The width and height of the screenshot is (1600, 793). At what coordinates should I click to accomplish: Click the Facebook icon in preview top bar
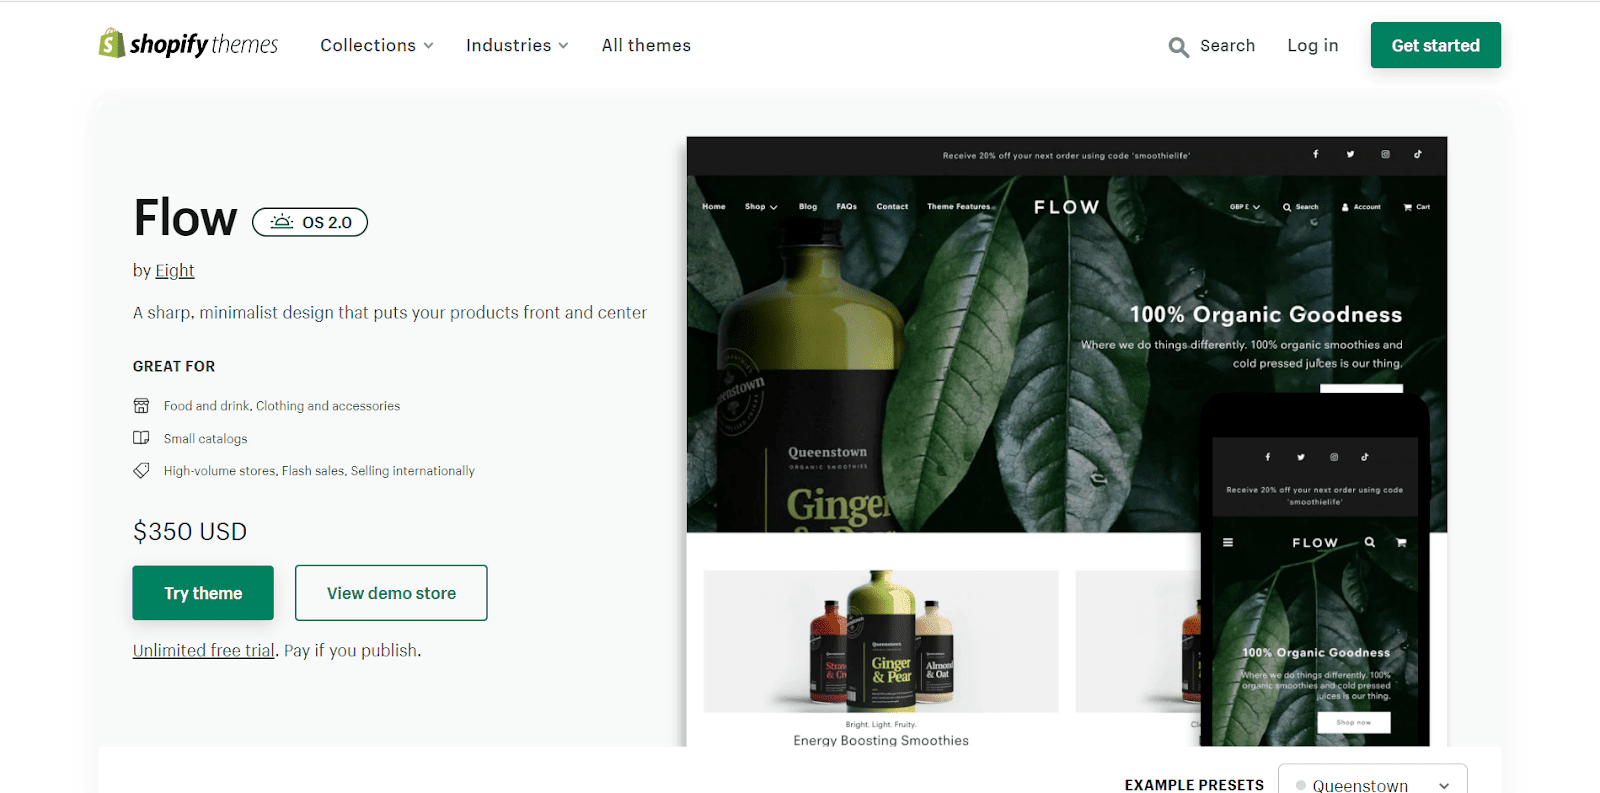(1316, 154)
